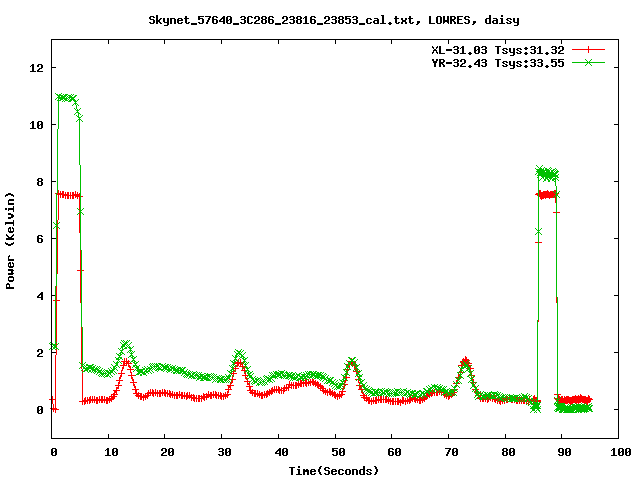Screen dimensions: 640x480
Task: Click the y-axis tick label 0
Action: pyautogui.click(x=40, y=410)
